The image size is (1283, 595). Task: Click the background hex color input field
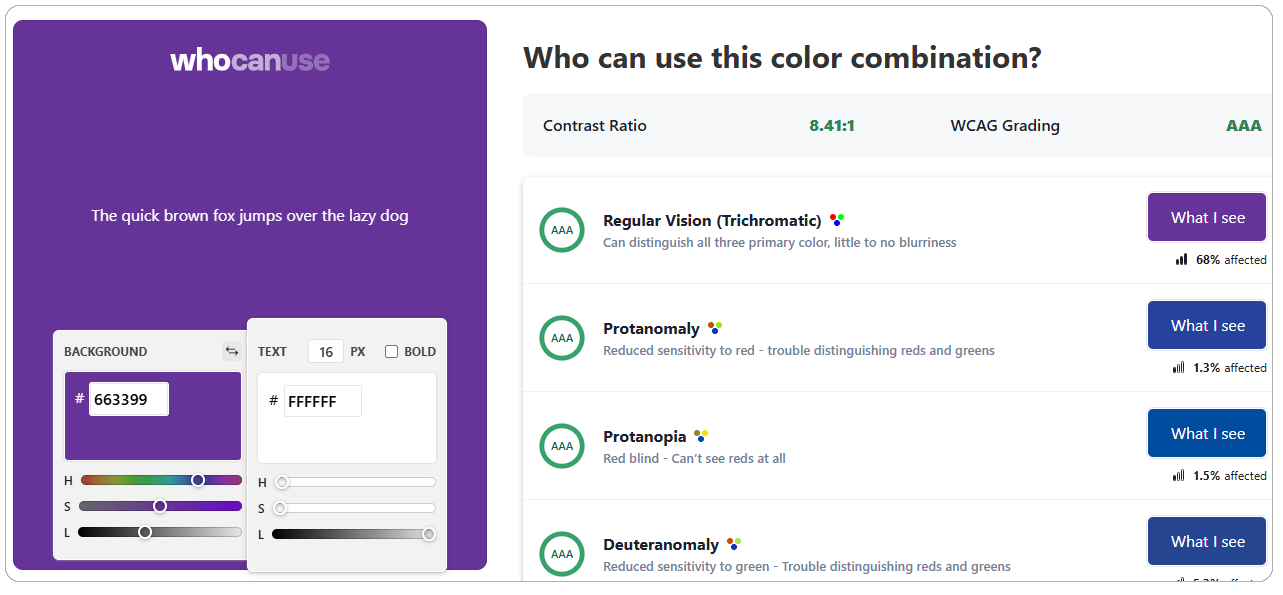click(128, 399)
